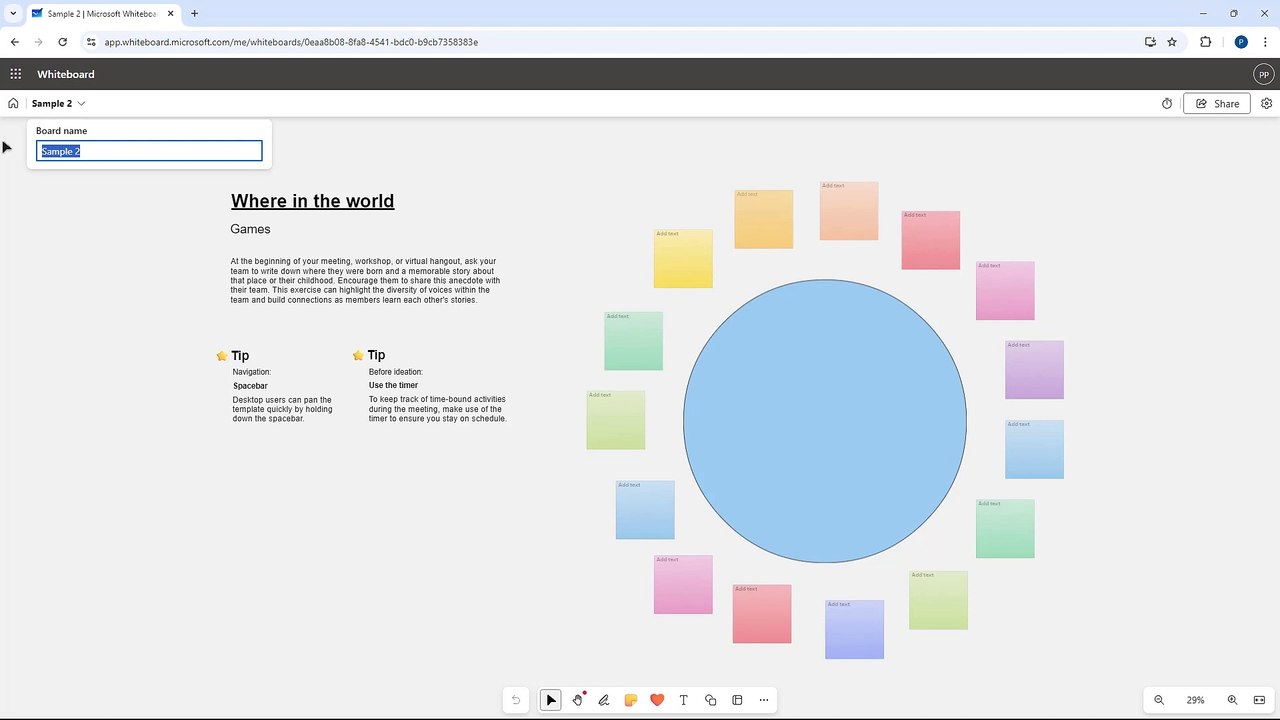Open the tab search dropdown

(x=13, y=14)
